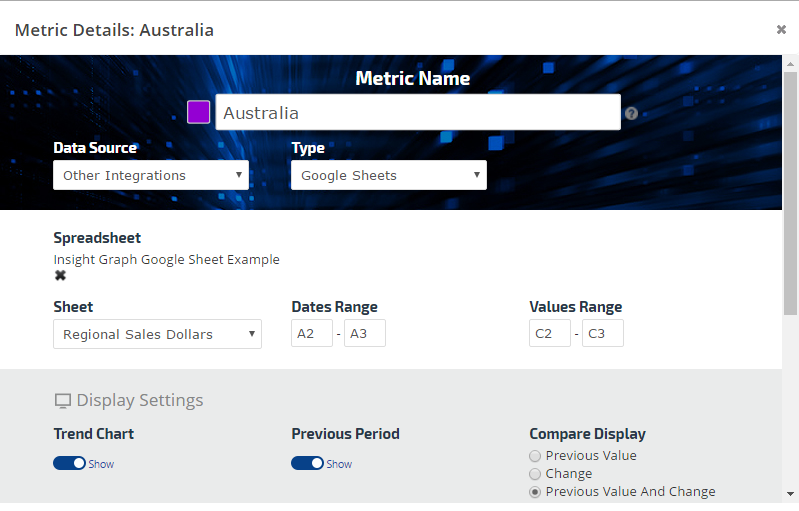Click the Dates Range start field A2
Image resolution: width=799 pixels, height=511 pixels.
click(312, 334)
